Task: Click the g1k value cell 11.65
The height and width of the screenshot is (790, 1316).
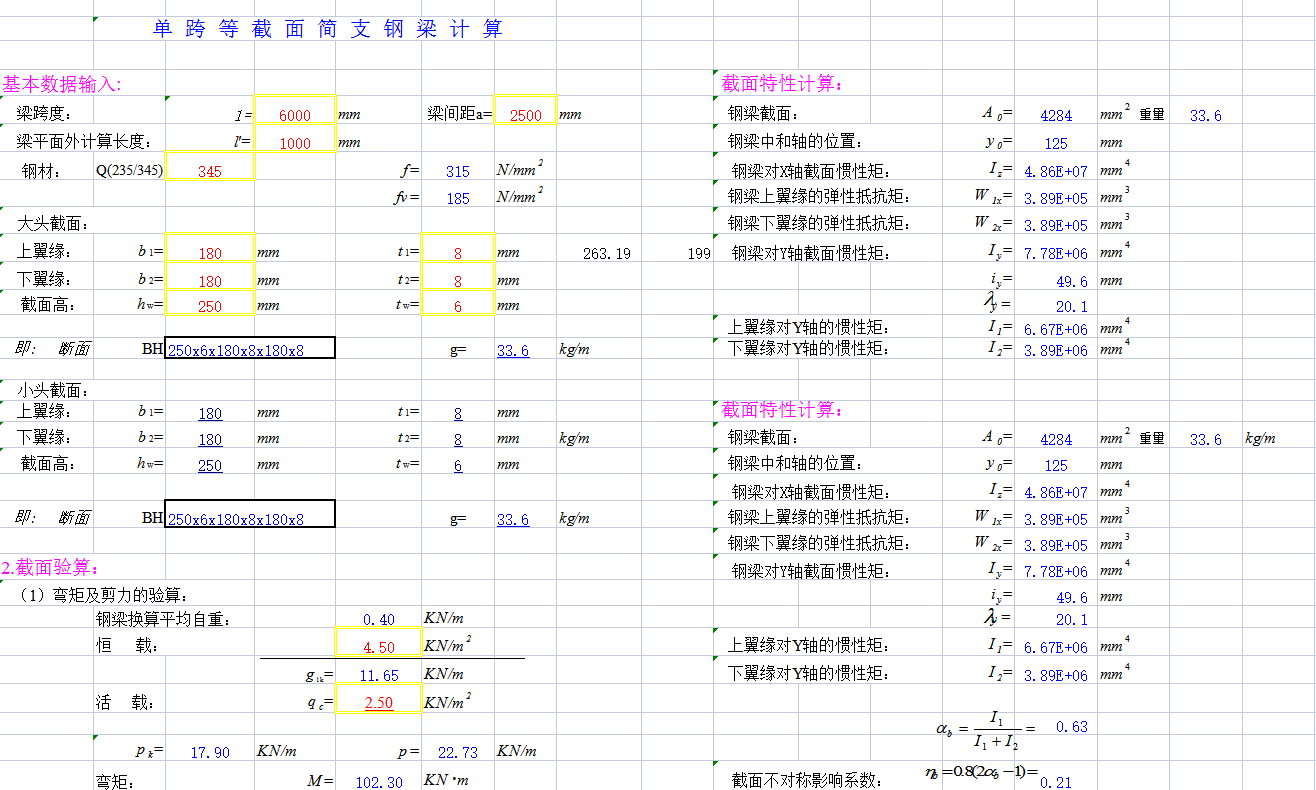Action: coord(378,675)
